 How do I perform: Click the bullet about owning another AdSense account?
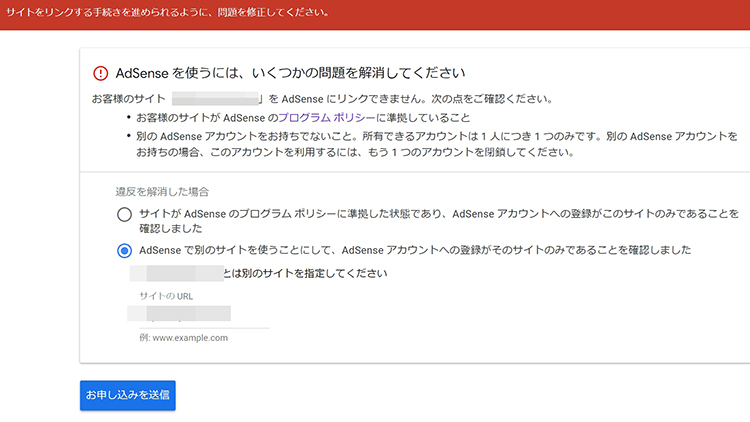437,144
